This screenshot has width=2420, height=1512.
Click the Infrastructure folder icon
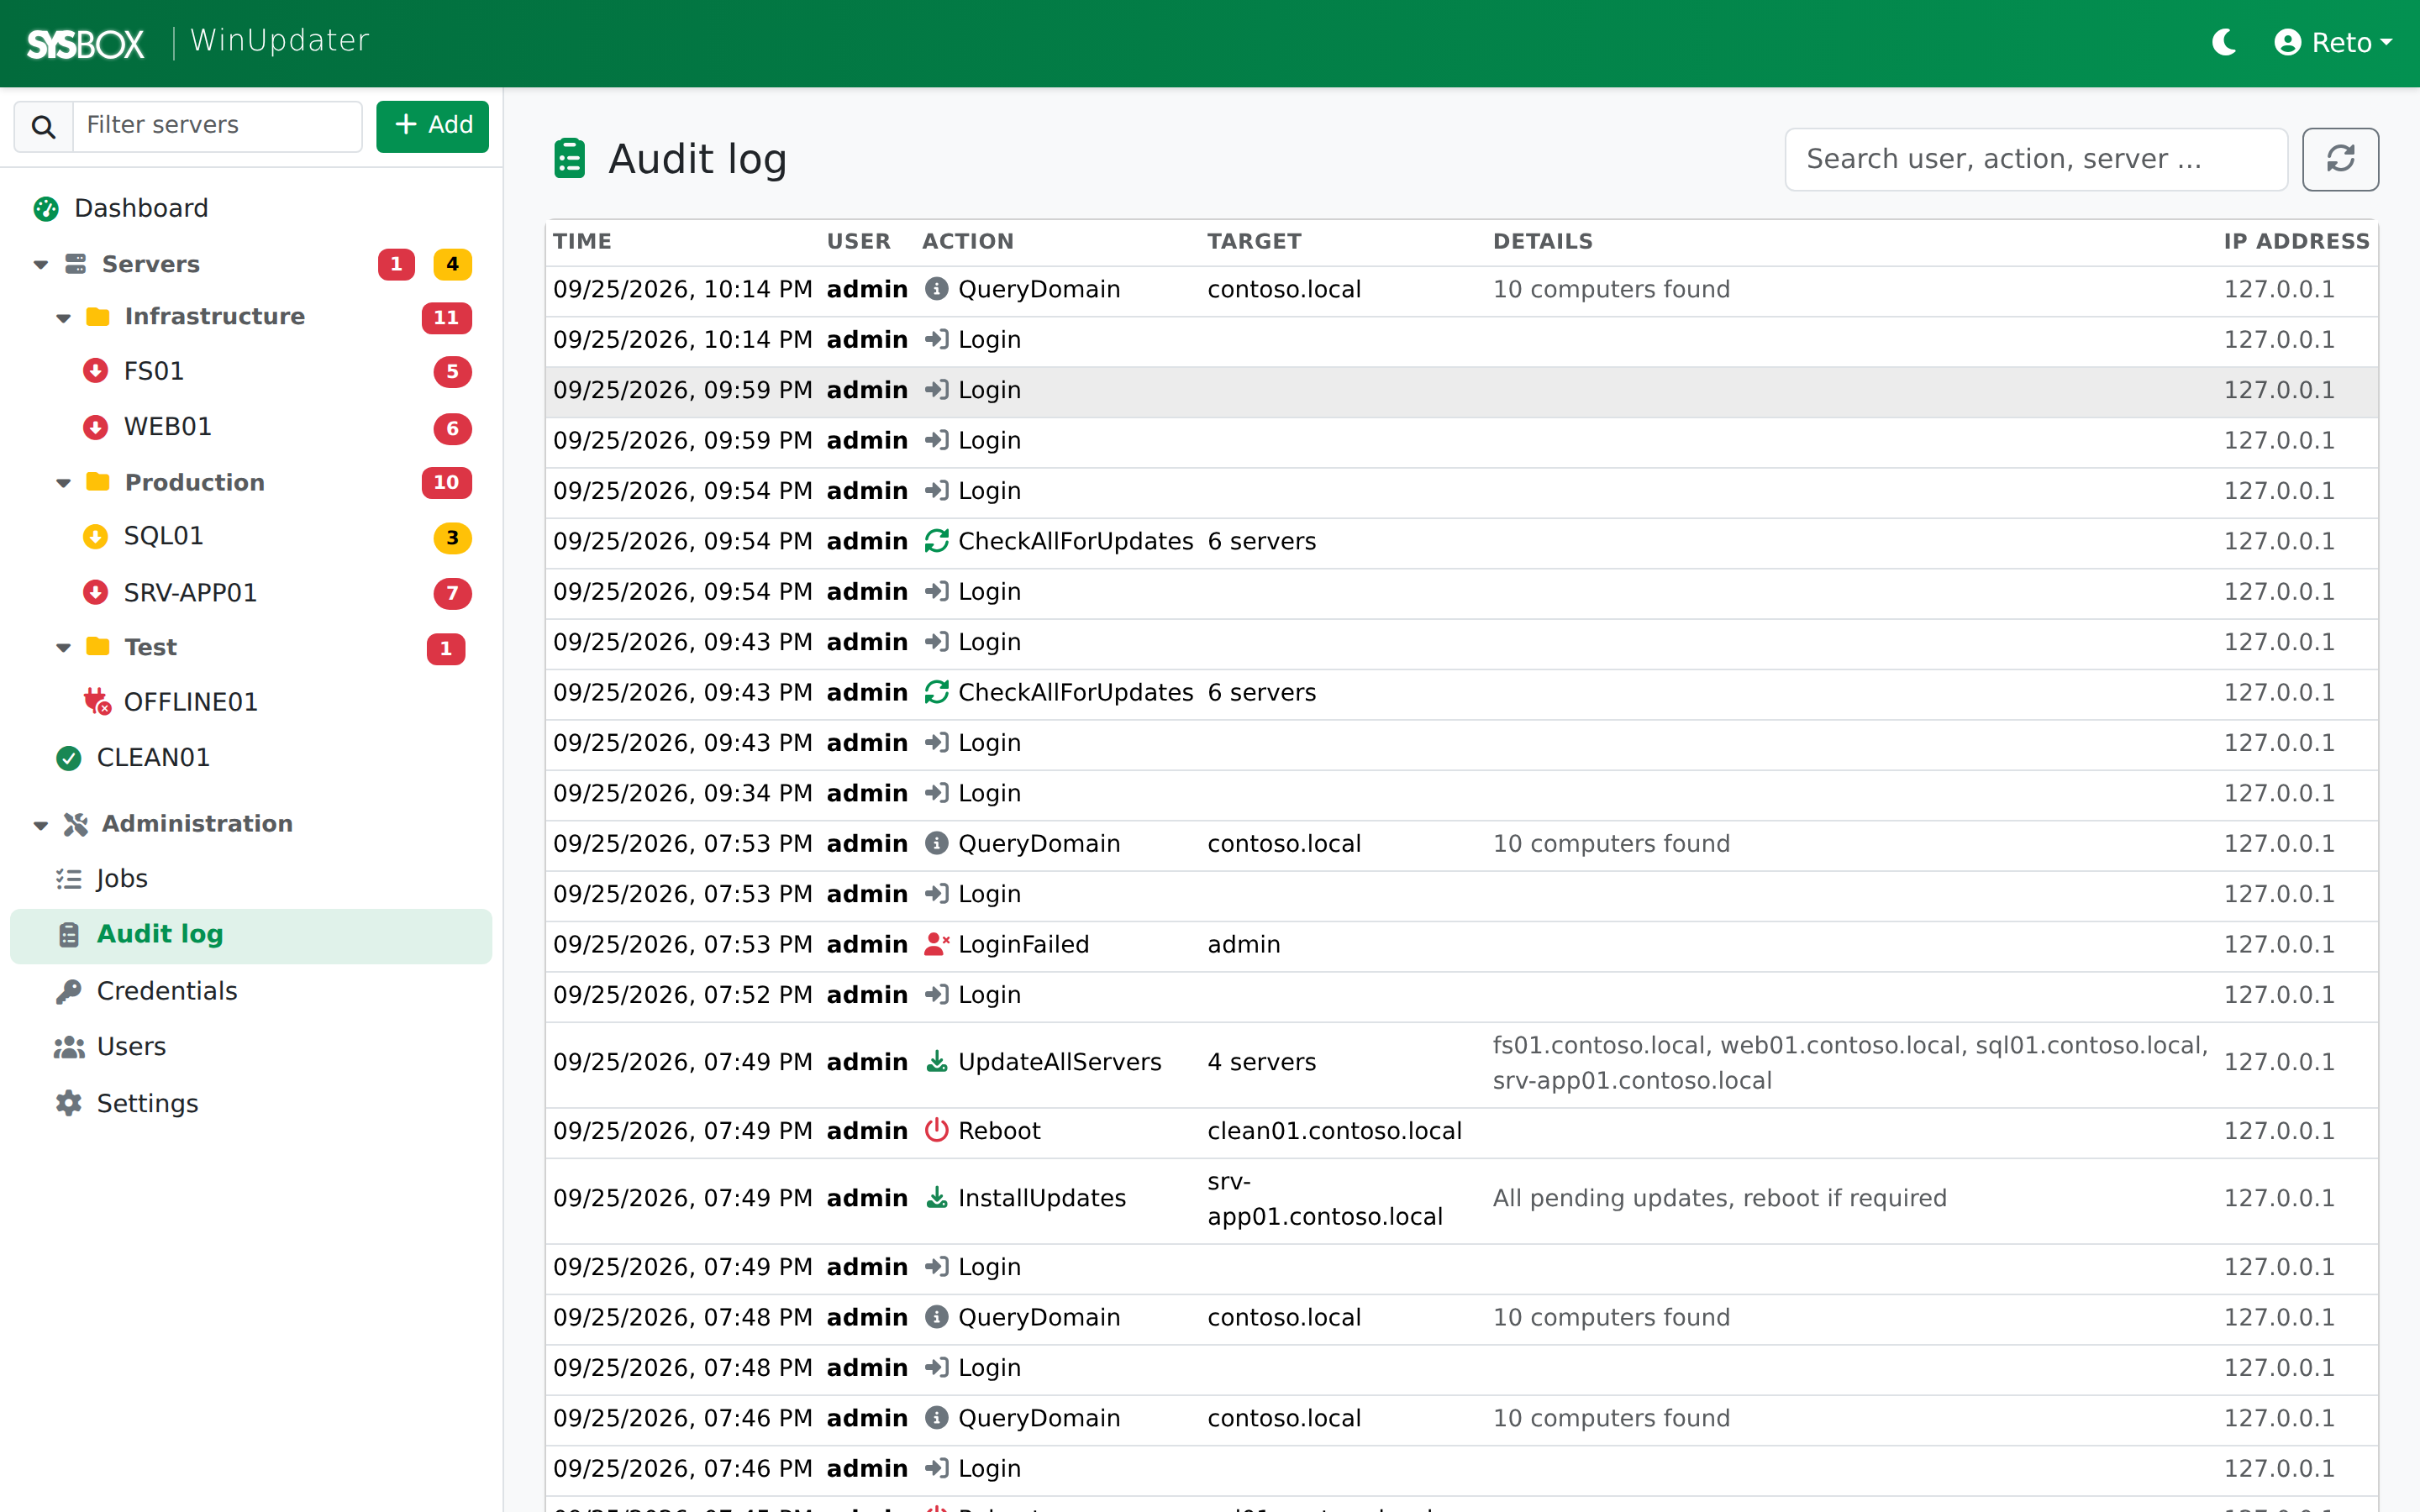[97, 317]
